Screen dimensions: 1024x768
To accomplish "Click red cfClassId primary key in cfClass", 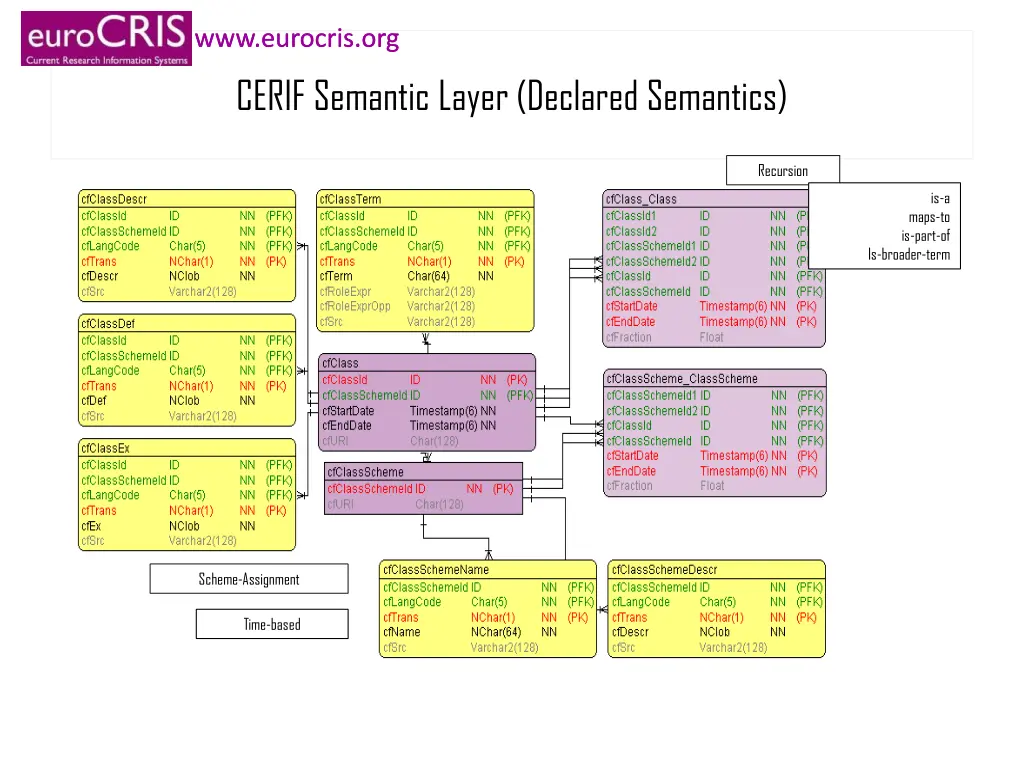I will [427, 379].
